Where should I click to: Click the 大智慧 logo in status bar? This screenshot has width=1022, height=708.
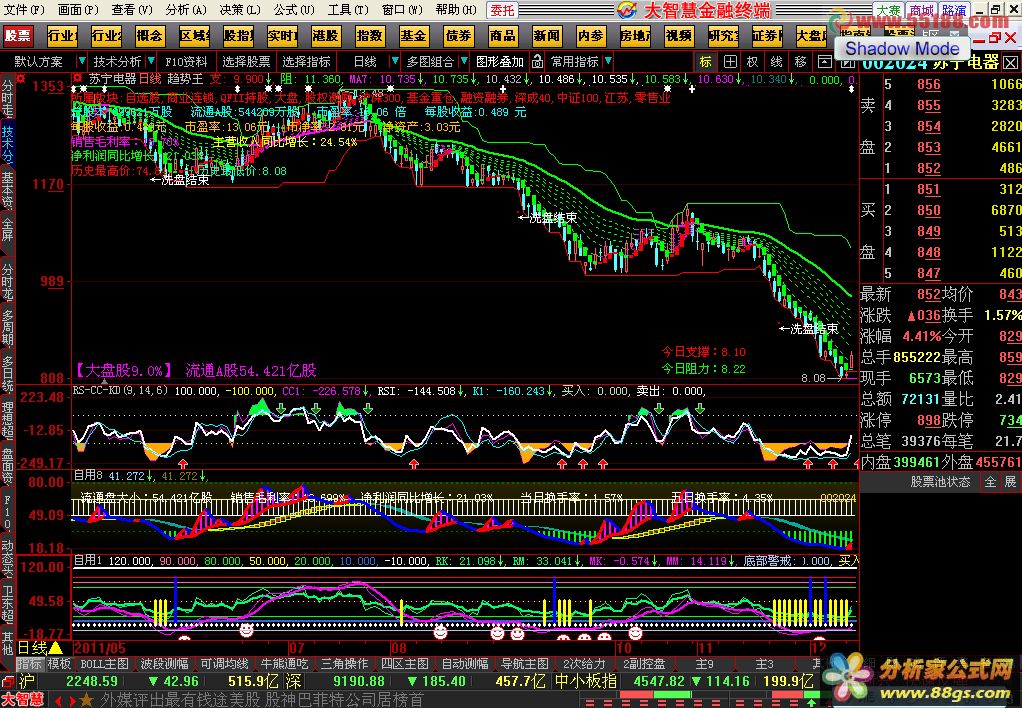pos(23,700)
